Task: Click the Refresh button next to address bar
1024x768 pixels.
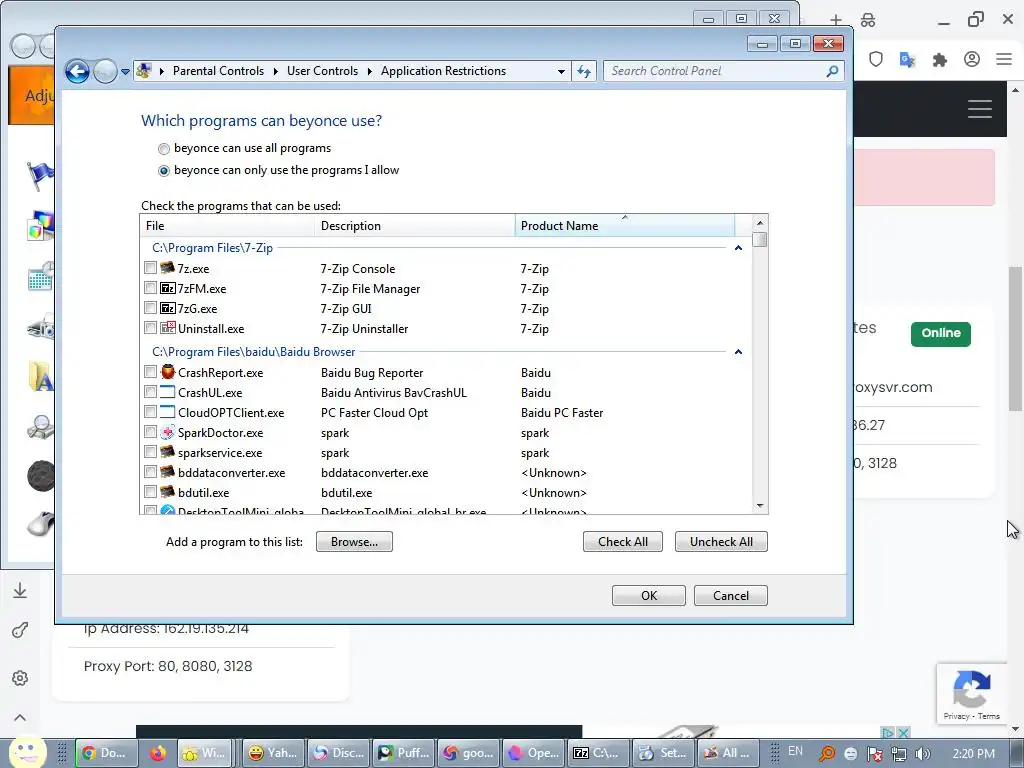Action: pyautogui.click(x=584, y=71)
